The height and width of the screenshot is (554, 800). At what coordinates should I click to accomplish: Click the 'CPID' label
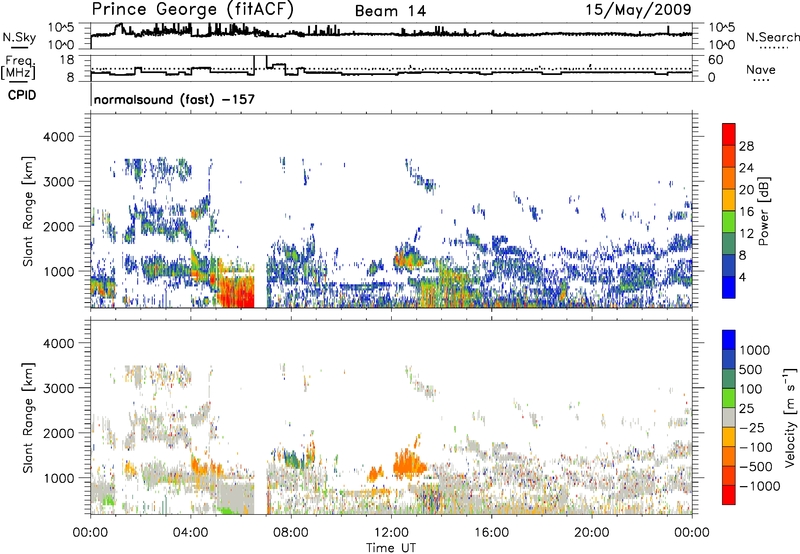coord(22,95)
